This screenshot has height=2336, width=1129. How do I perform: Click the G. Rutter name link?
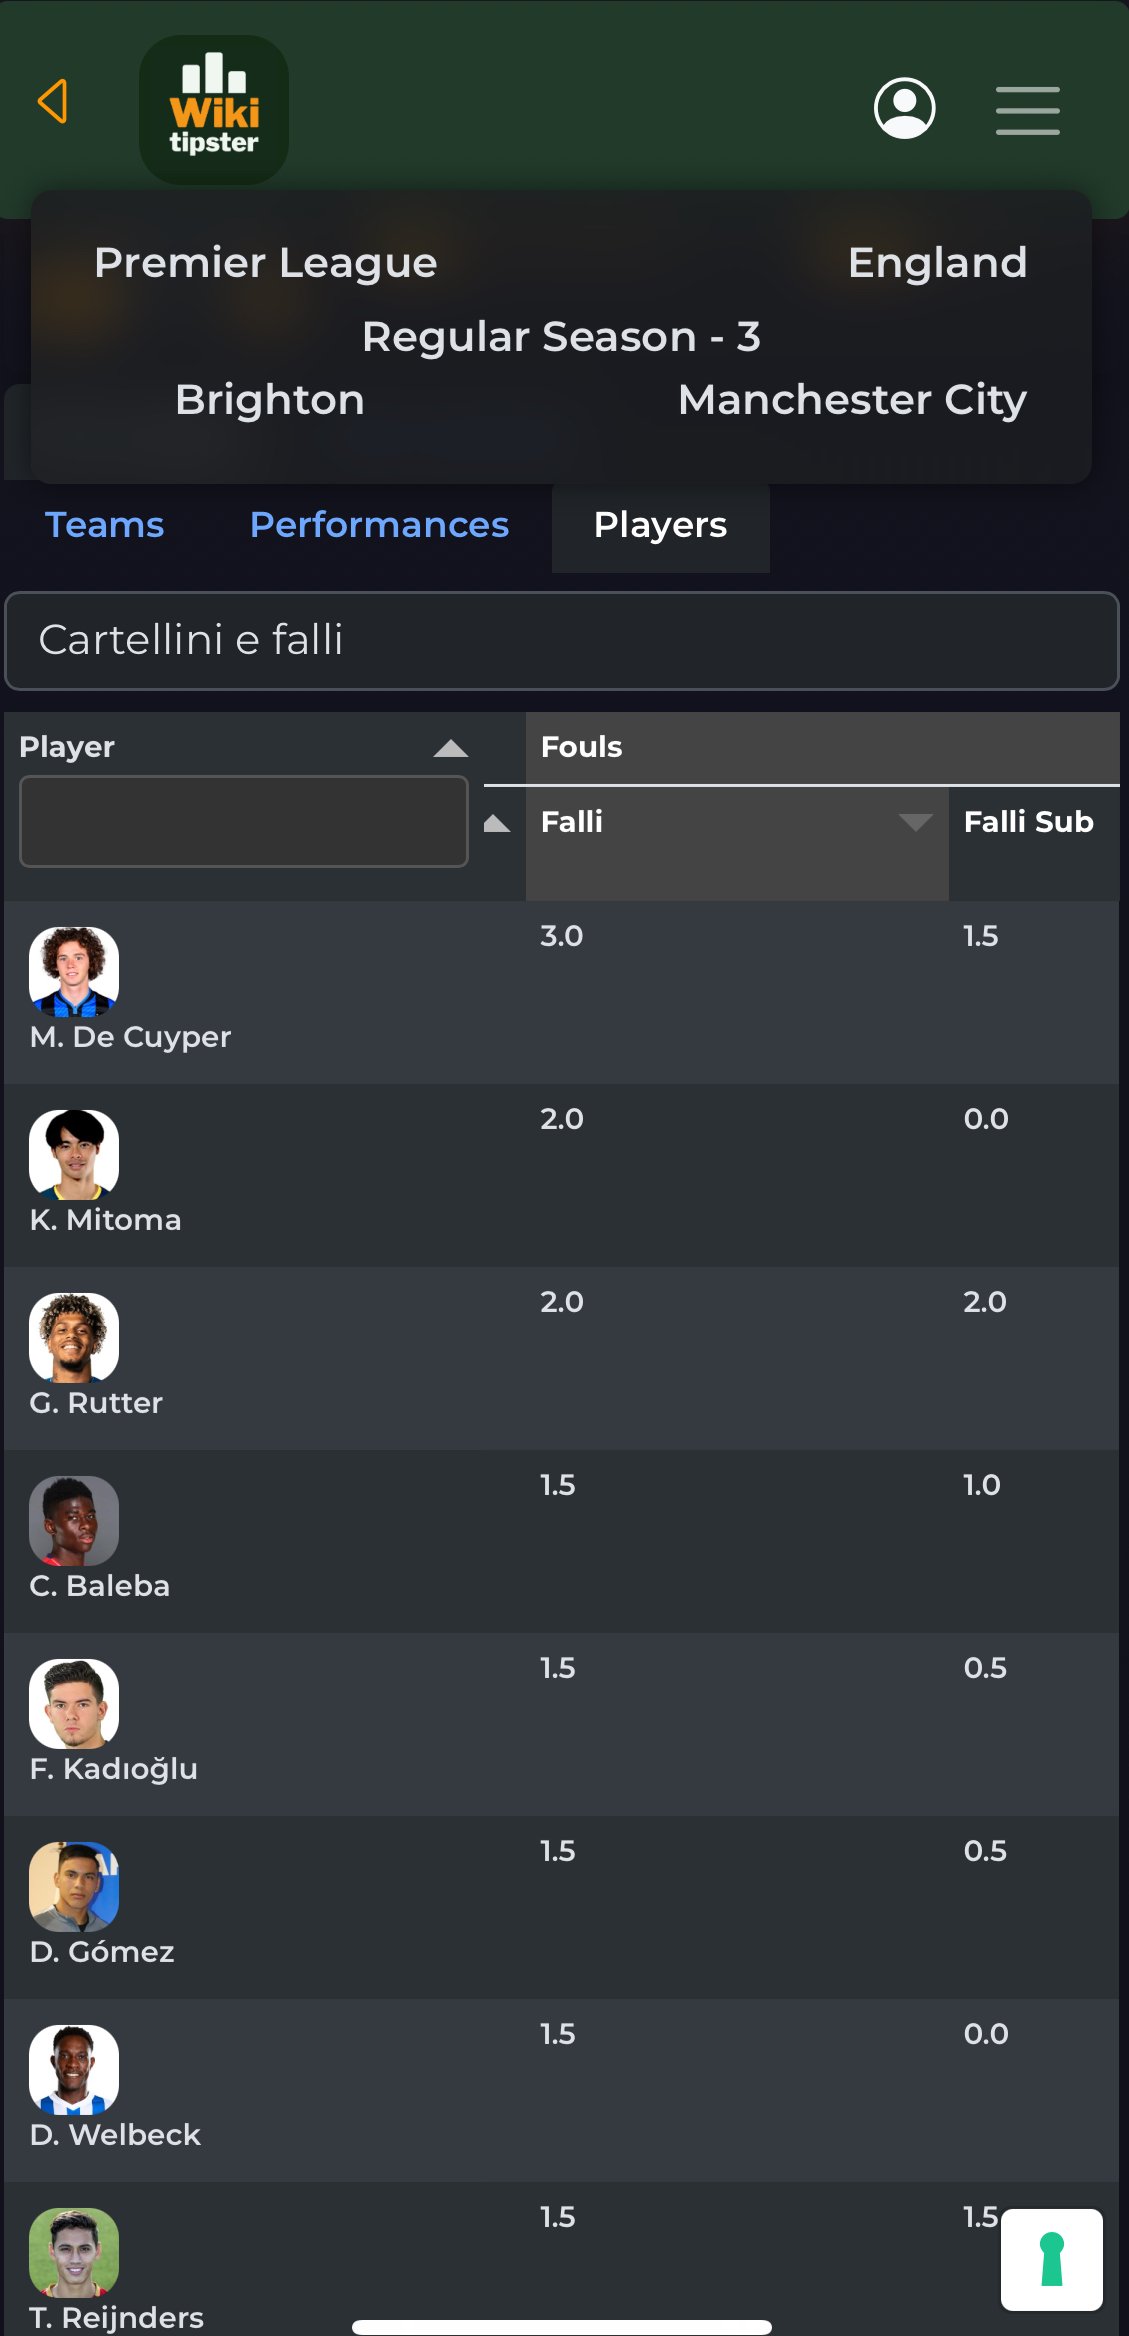click(96, 1403)
